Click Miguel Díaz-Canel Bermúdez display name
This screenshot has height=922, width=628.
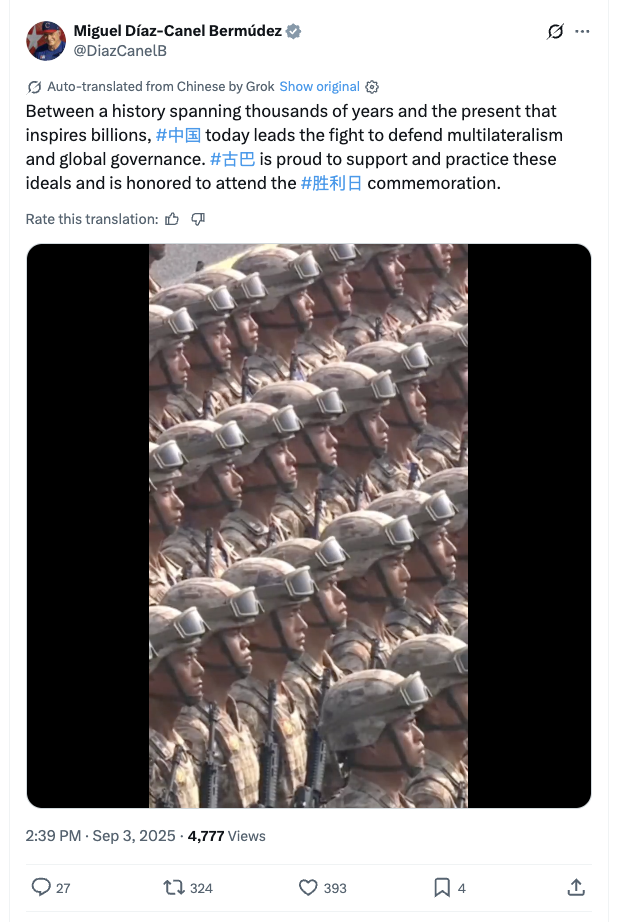pos(178,31)
